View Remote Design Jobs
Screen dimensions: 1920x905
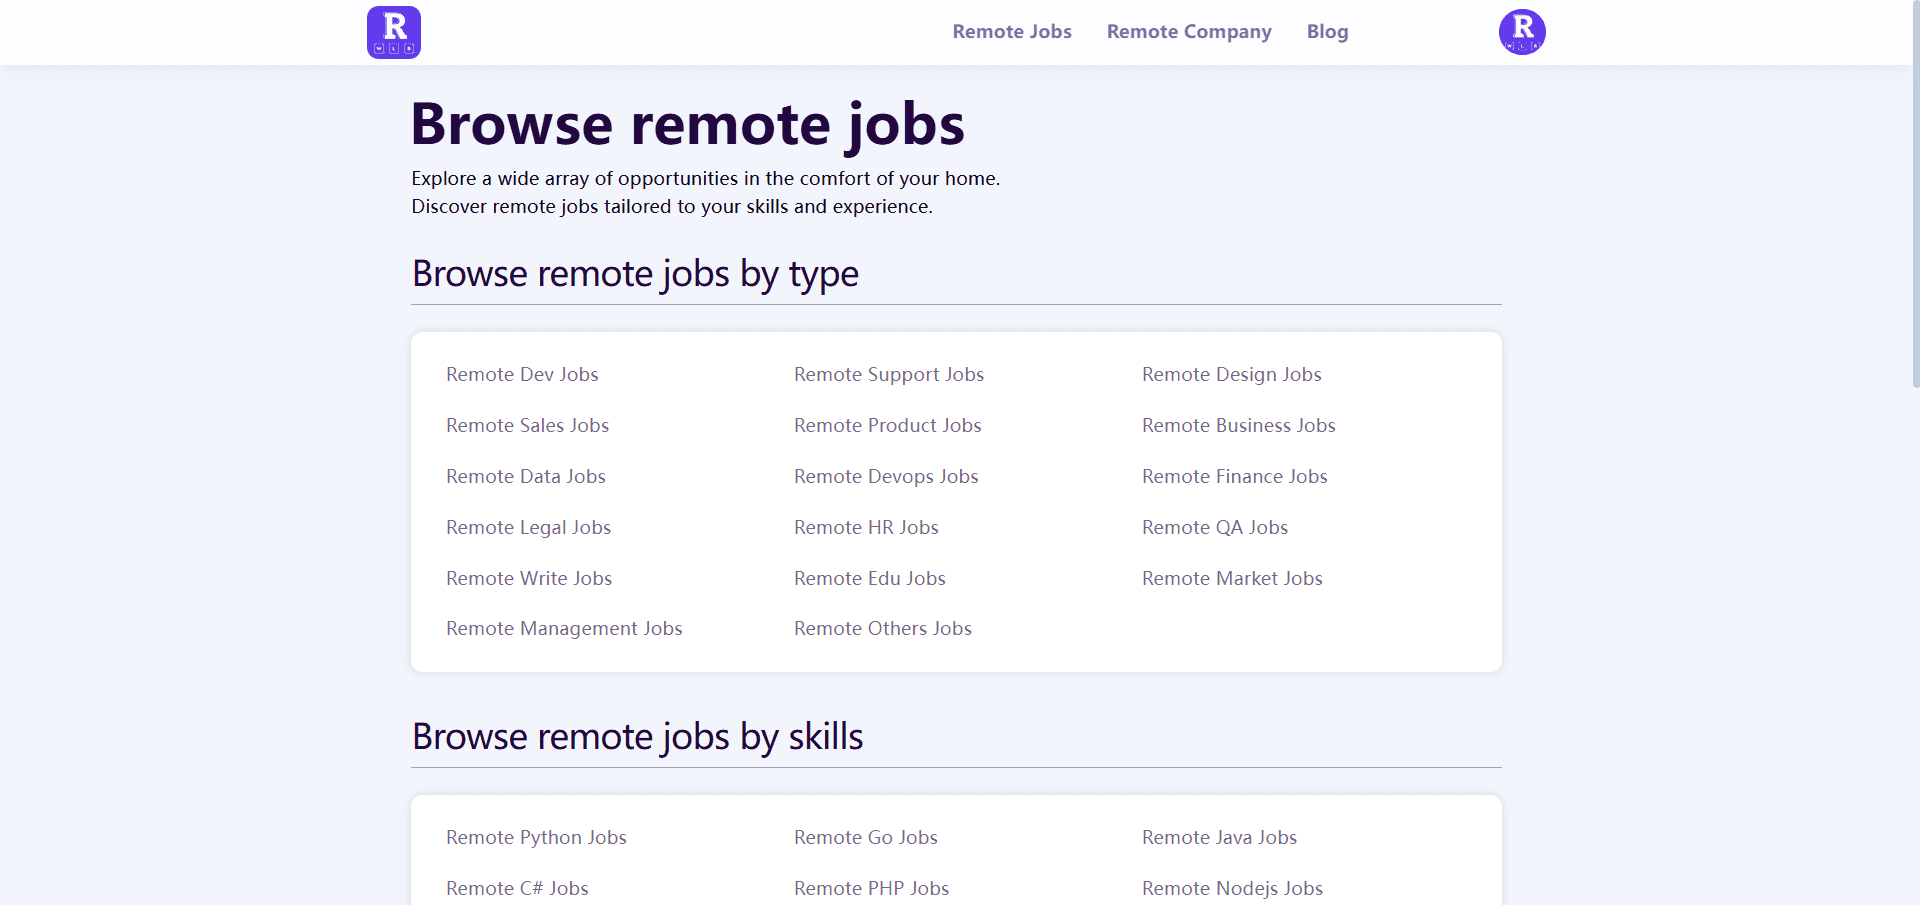pyautogui.click(x=1231, y=374)
